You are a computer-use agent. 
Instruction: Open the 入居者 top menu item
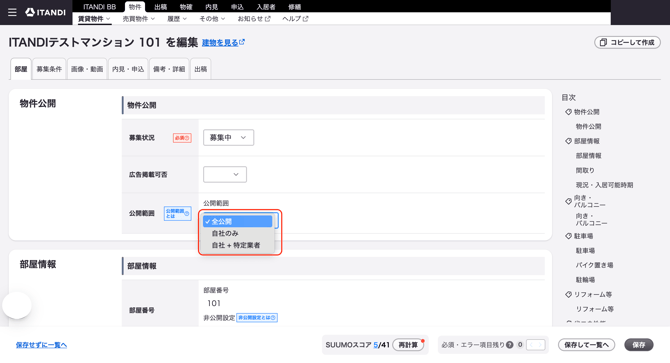pos(266,6)
